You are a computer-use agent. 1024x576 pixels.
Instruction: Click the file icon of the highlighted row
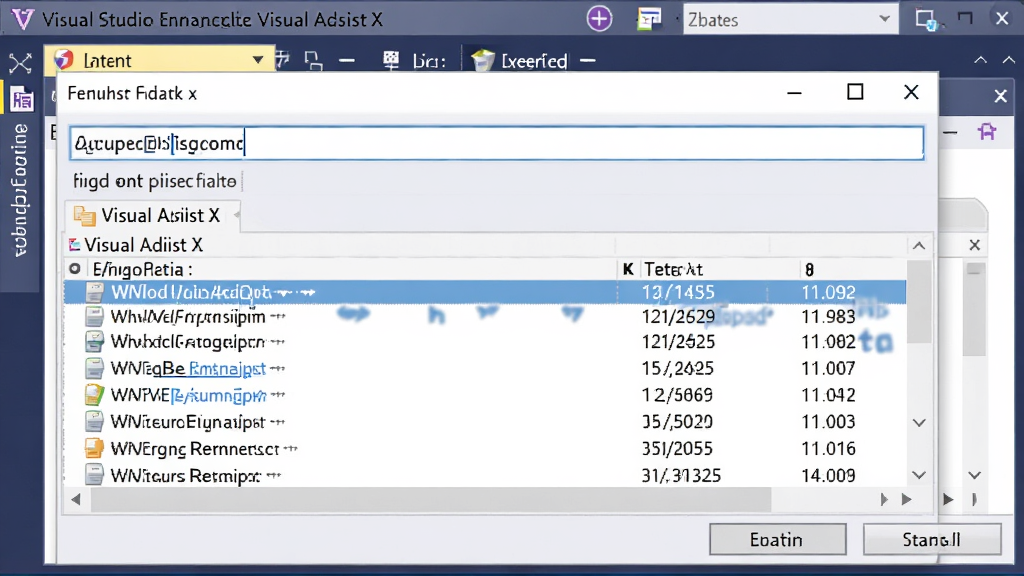(94, 292)
